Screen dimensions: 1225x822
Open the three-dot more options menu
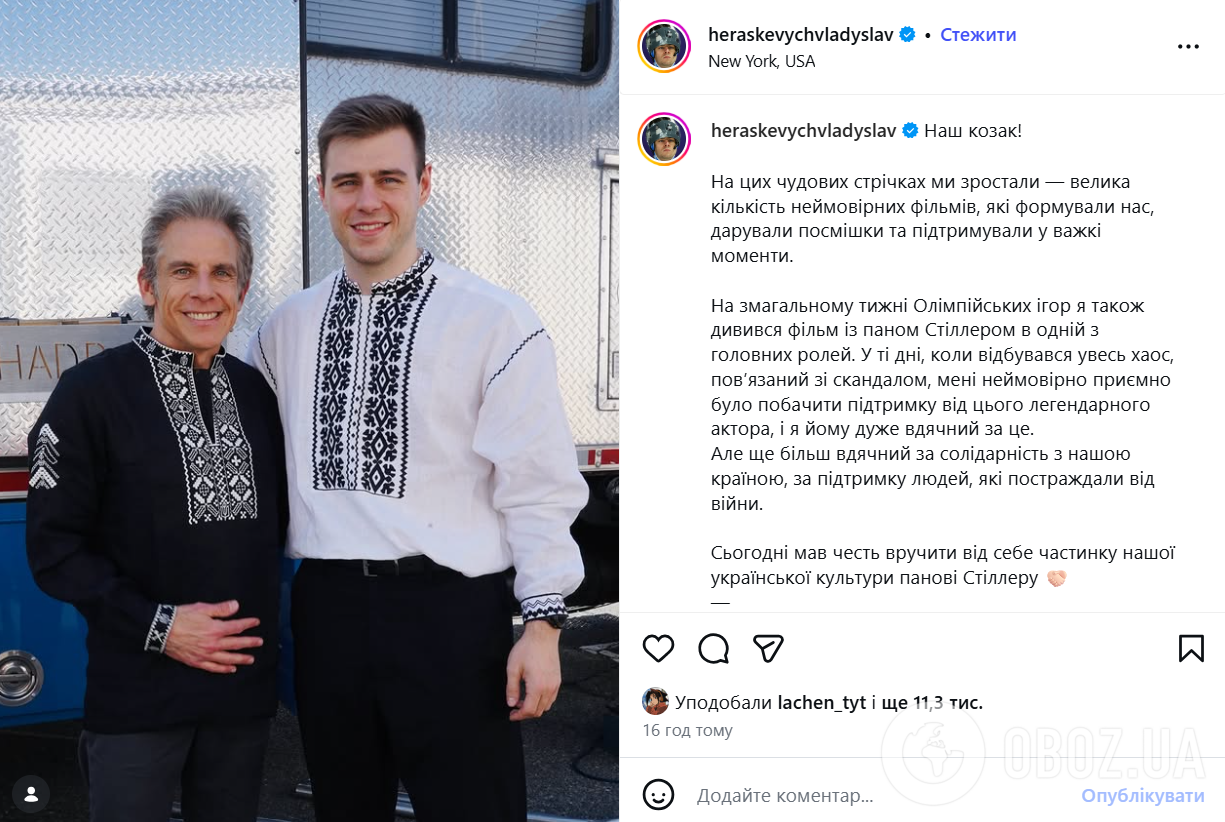[1188, 46]
